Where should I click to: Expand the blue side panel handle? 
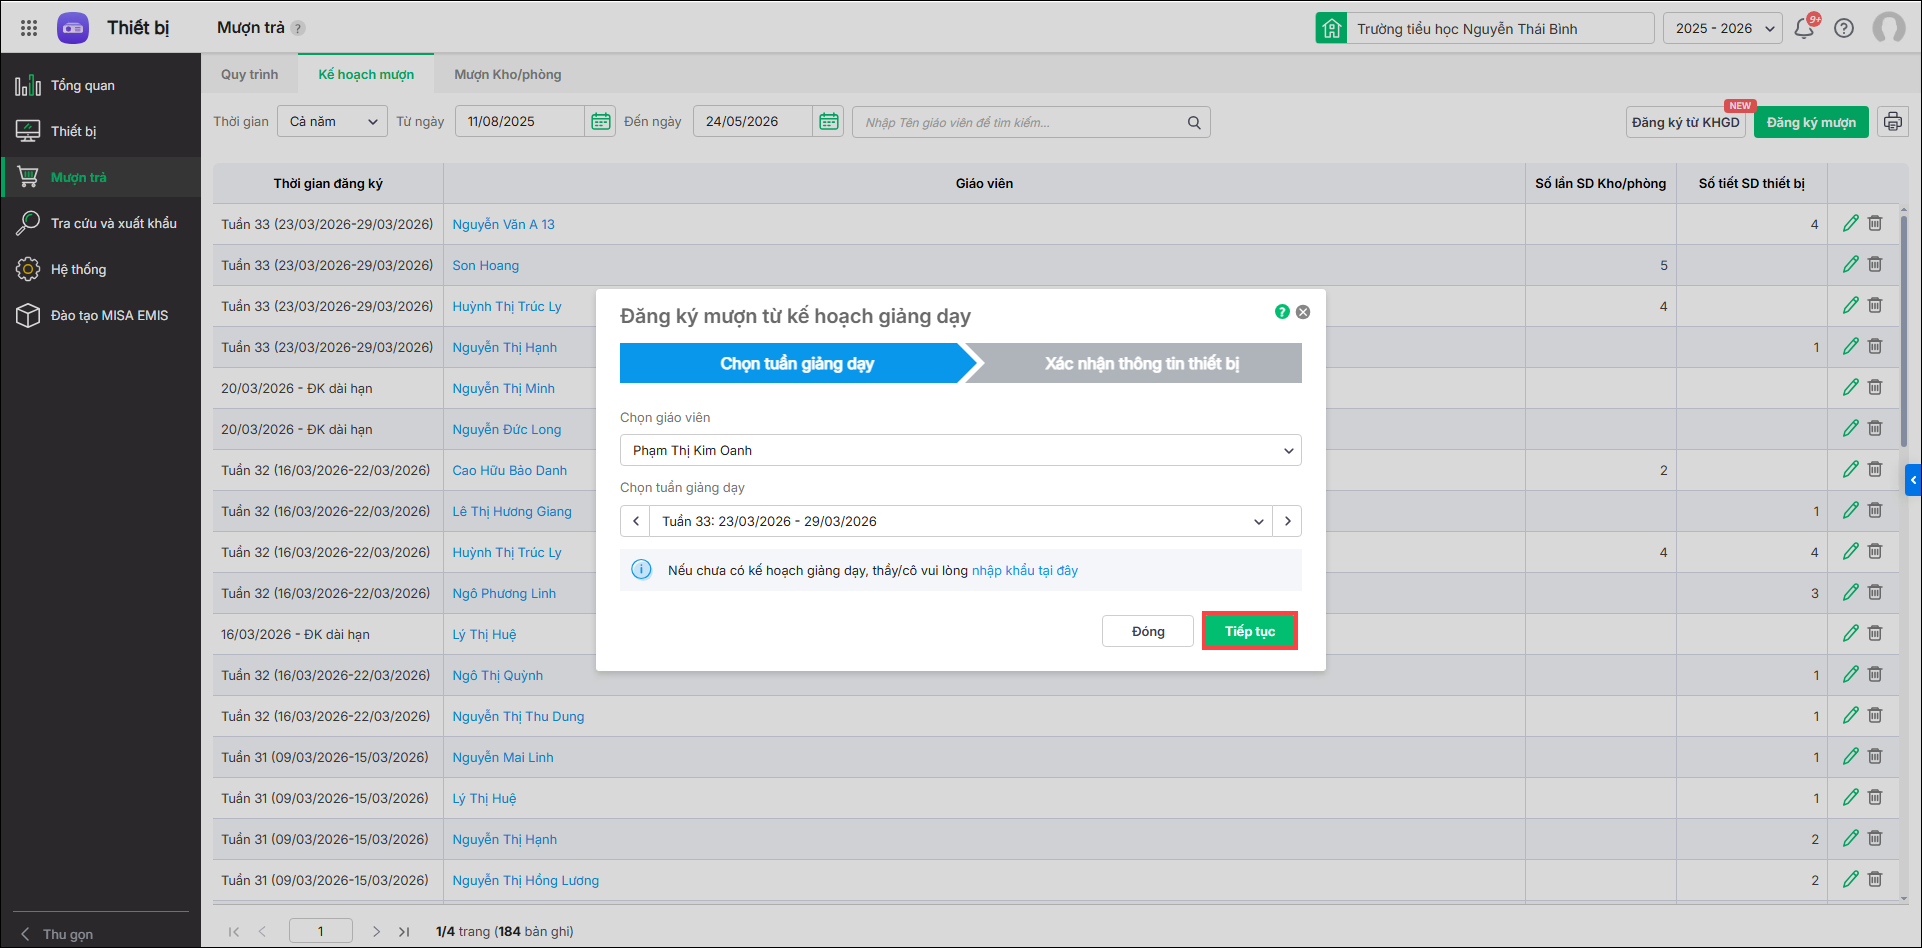coord(1913,480)
